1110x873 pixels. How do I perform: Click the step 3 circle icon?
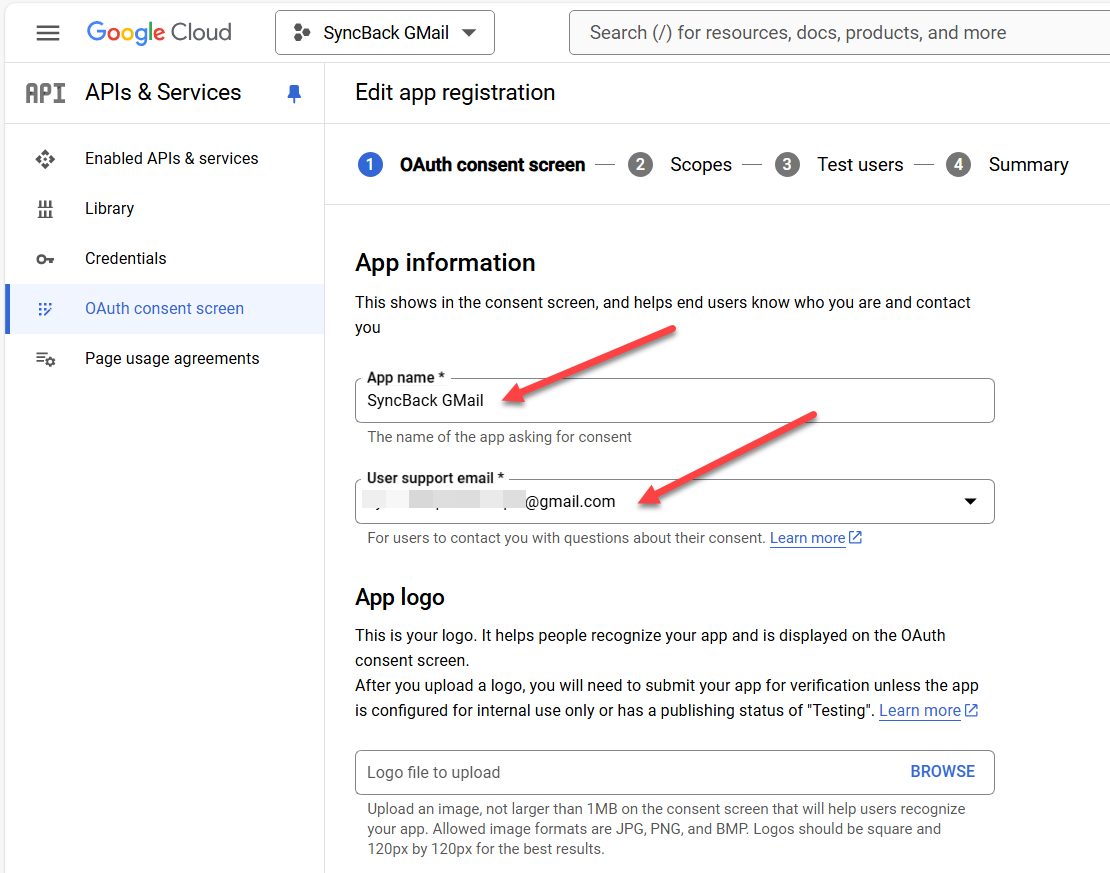(787, 164)
